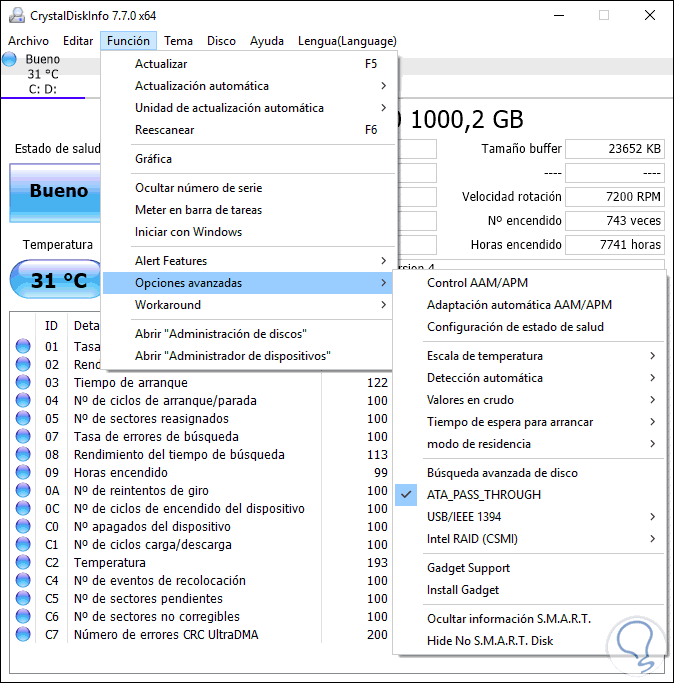Image resolution: width=674 pixels, height=683 pixels.
Task: Choose Abrir "Administrador de dispositivos"
Action: (x=248, y=356)
